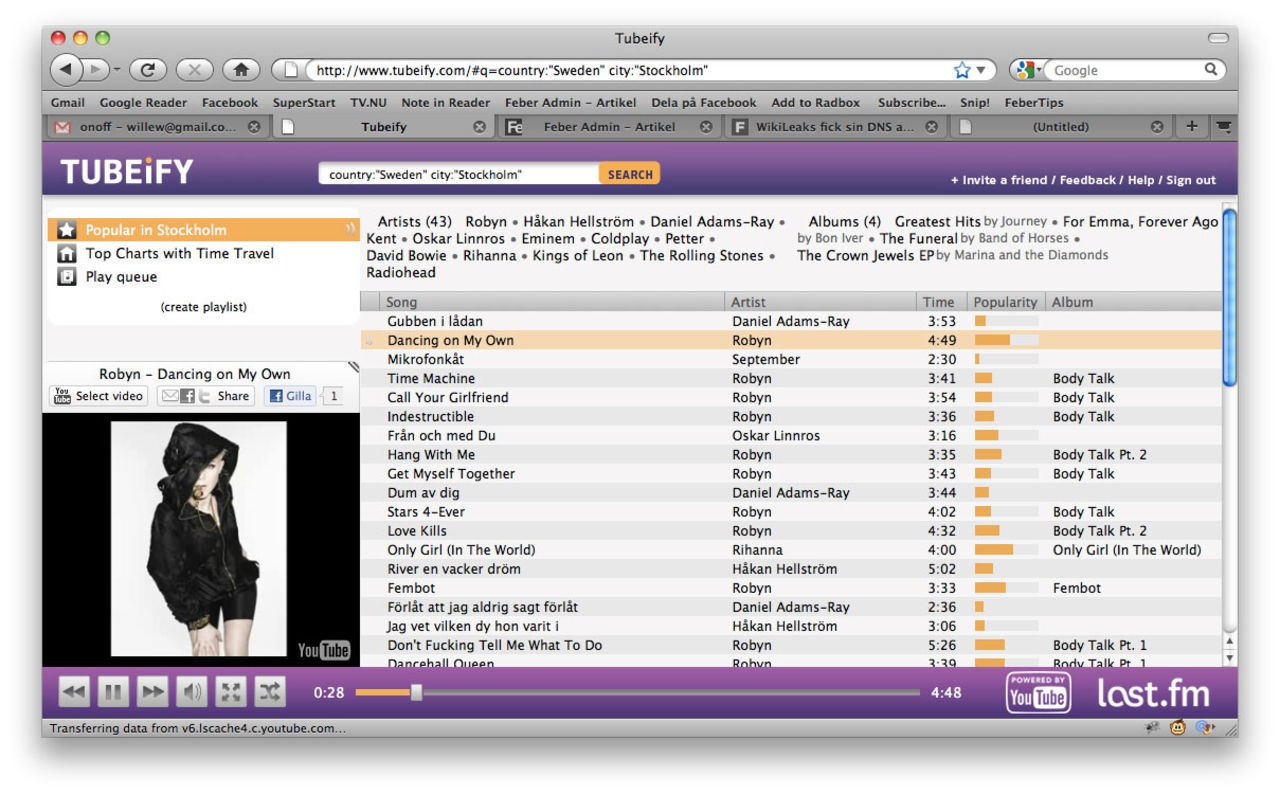Click the browser home icon
This screenshot has height=795, width=1280.
tap(241, 70)
